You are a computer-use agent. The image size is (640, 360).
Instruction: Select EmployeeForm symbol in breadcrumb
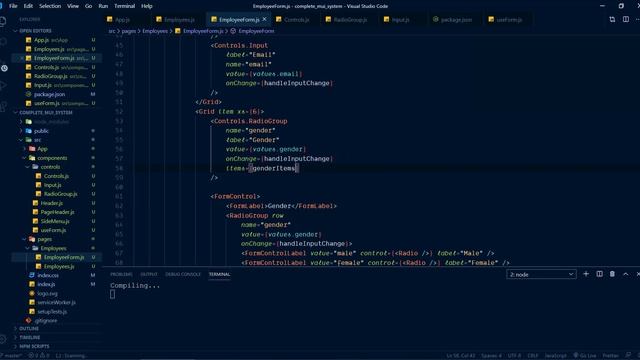(x=256, y=31)
